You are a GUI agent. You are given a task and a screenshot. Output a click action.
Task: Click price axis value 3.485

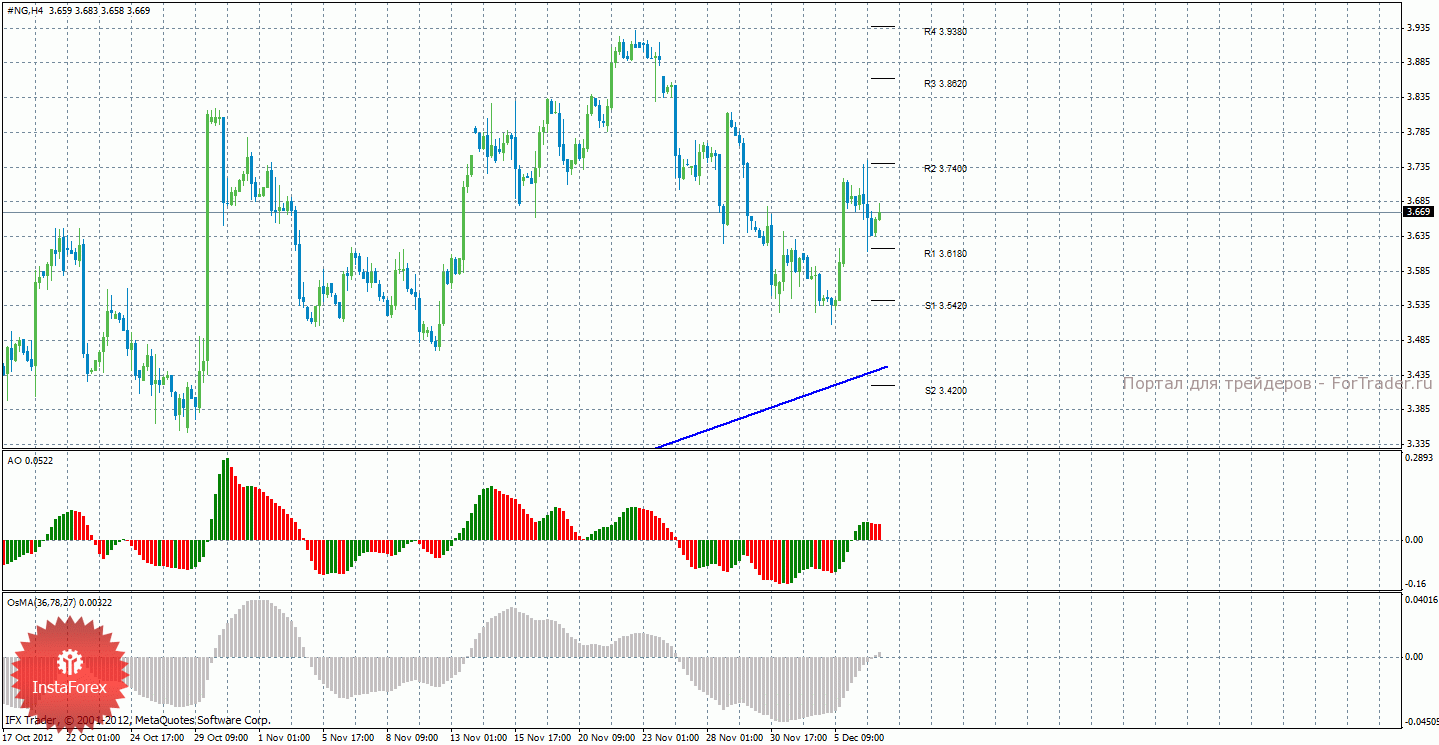pyautogui.click(x=1417, y=340)
